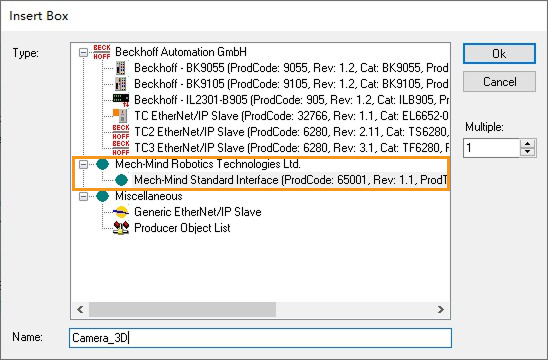548x360 pixels.
Task: Decrease the Multiple value with down arrow
Action: [527, 152]
